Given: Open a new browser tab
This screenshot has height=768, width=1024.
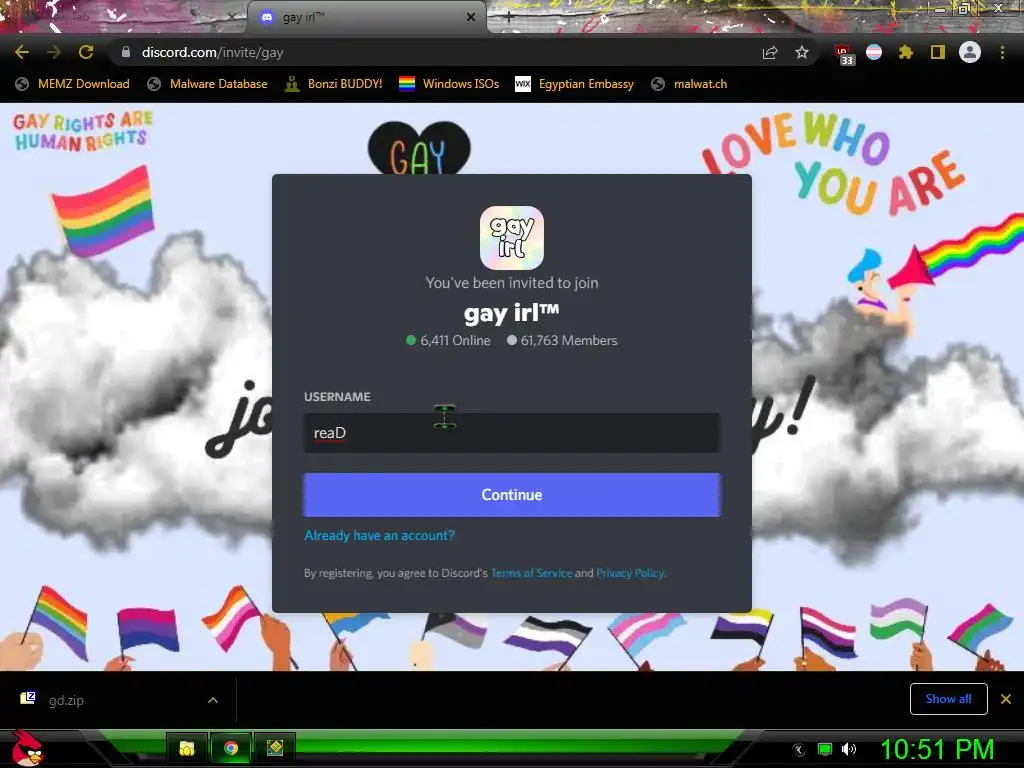Looking at the screenshot, I should (509, 18).
